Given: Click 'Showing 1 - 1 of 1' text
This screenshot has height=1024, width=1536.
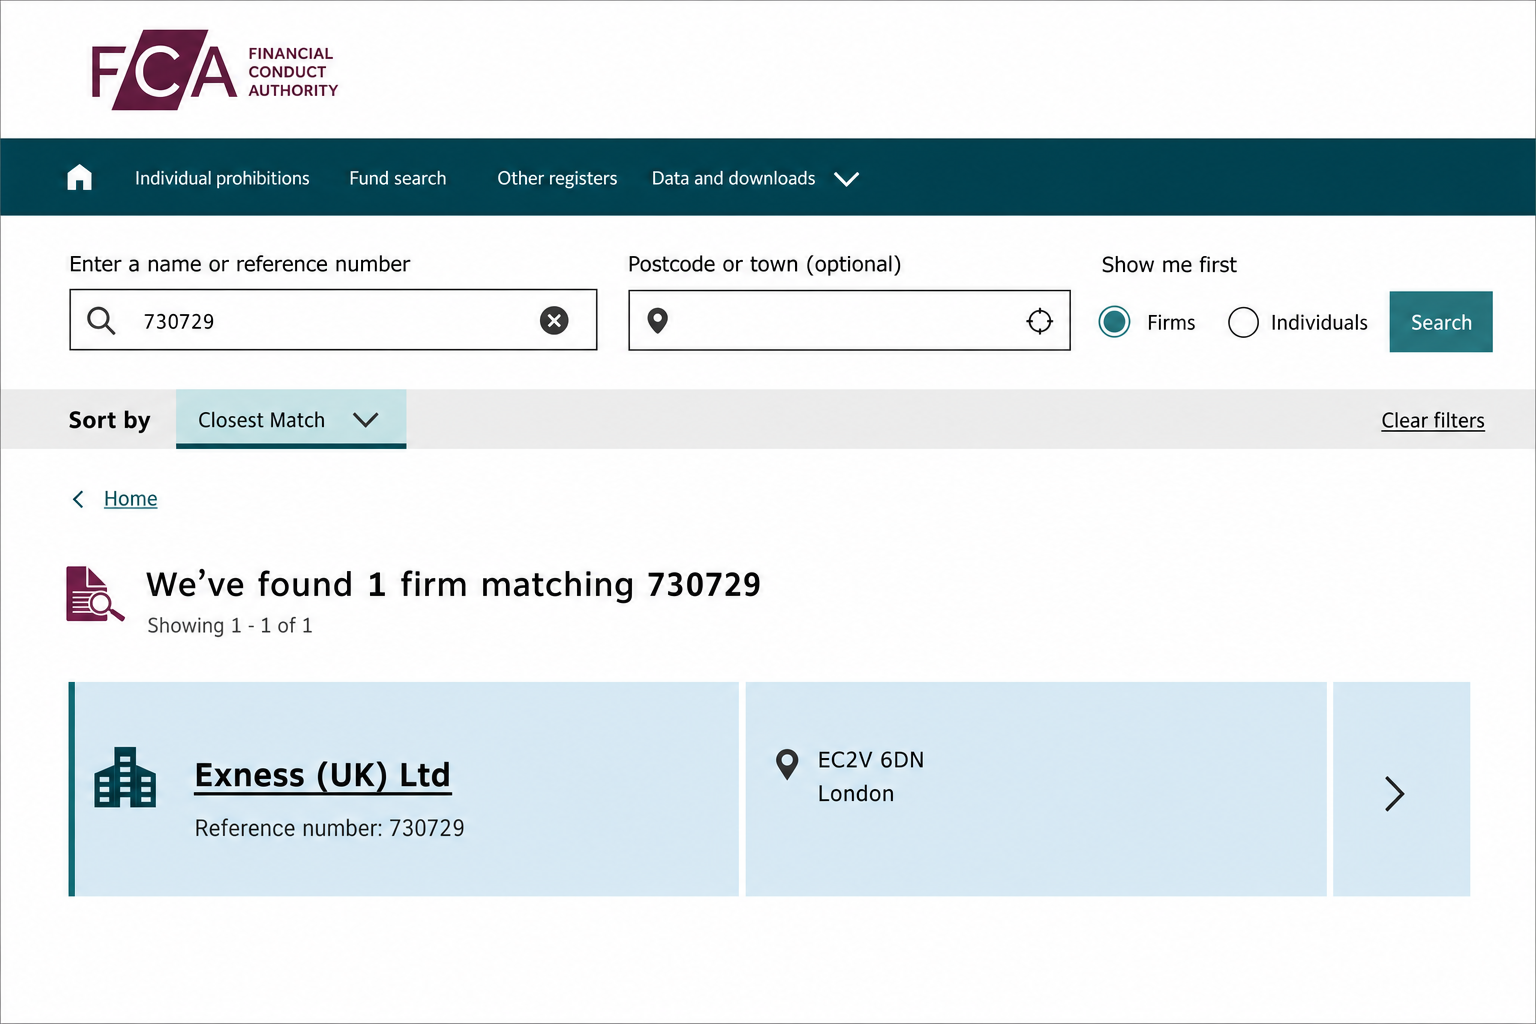Looking at the screenshot, I should [x=230, y=625].
